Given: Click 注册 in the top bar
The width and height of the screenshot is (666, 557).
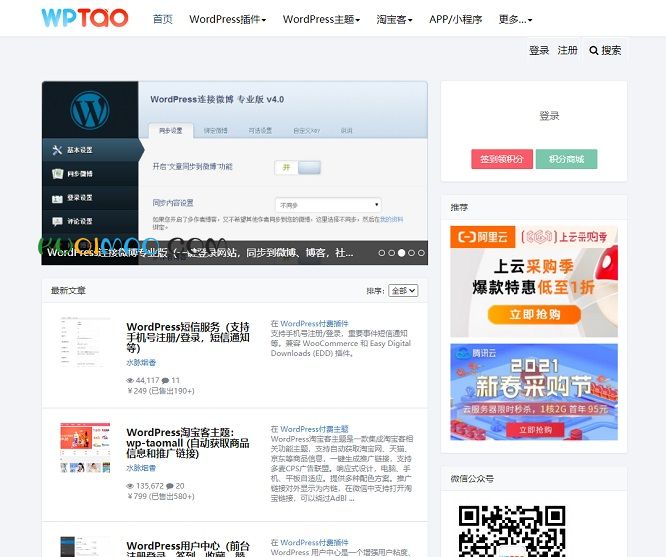Looking at the screenshot, I should [567, 51].
